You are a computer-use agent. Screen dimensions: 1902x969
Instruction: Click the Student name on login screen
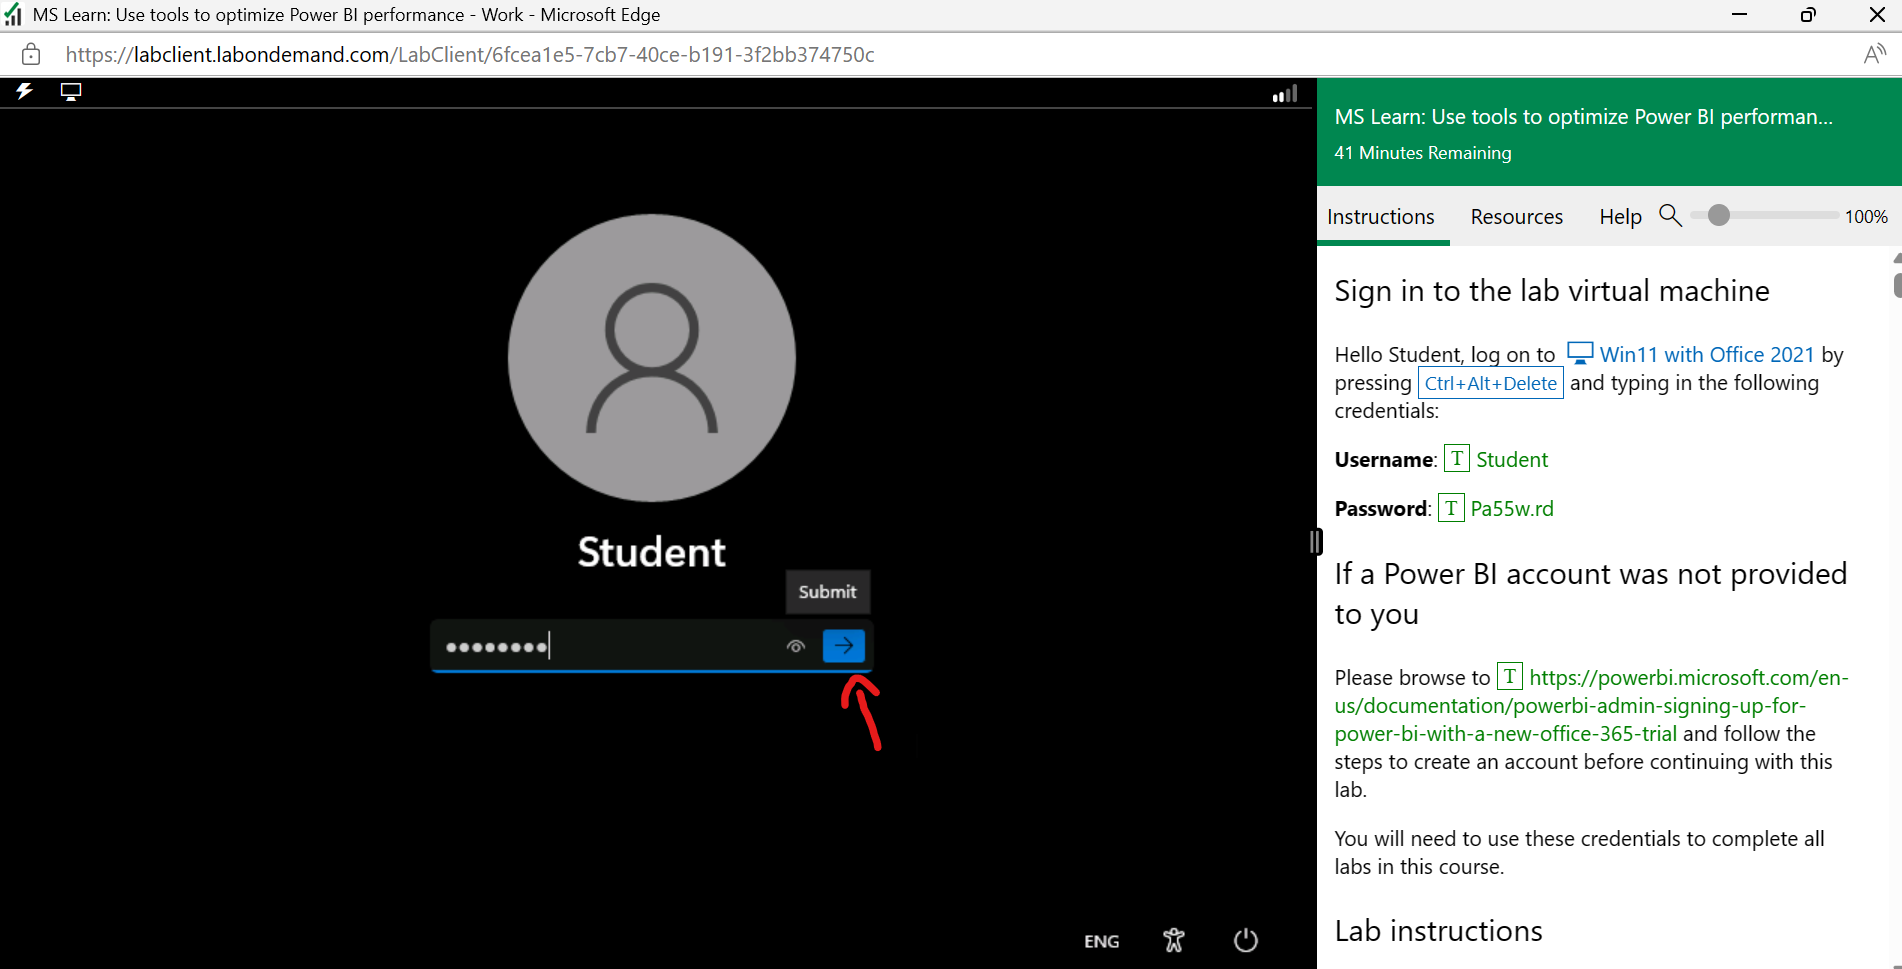(x=652, y=552)
